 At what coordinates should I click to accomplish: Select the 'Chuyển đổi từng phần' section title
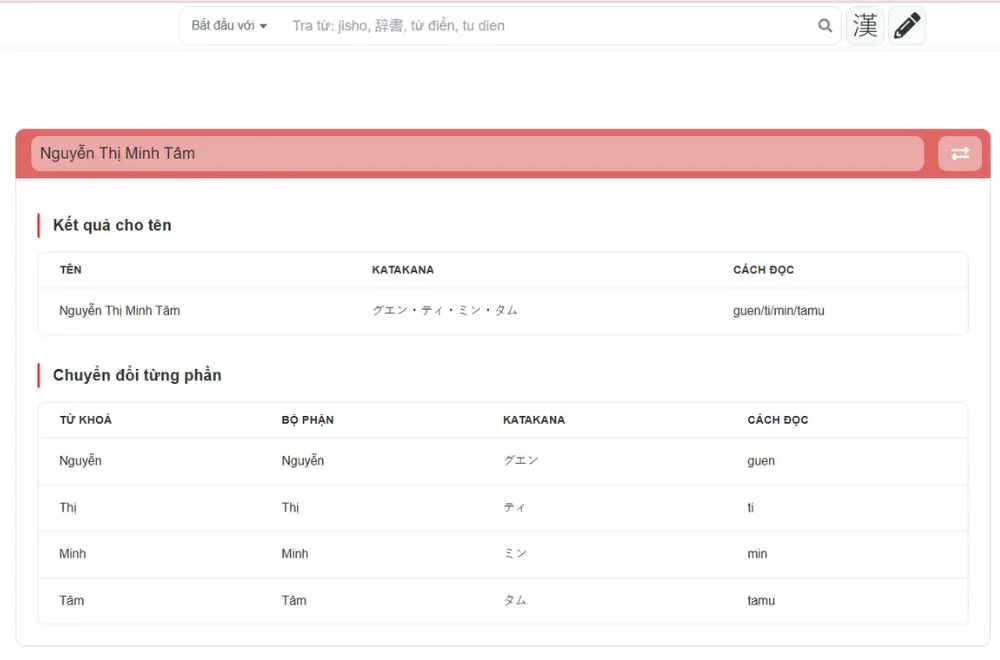[x=137, y=375]
